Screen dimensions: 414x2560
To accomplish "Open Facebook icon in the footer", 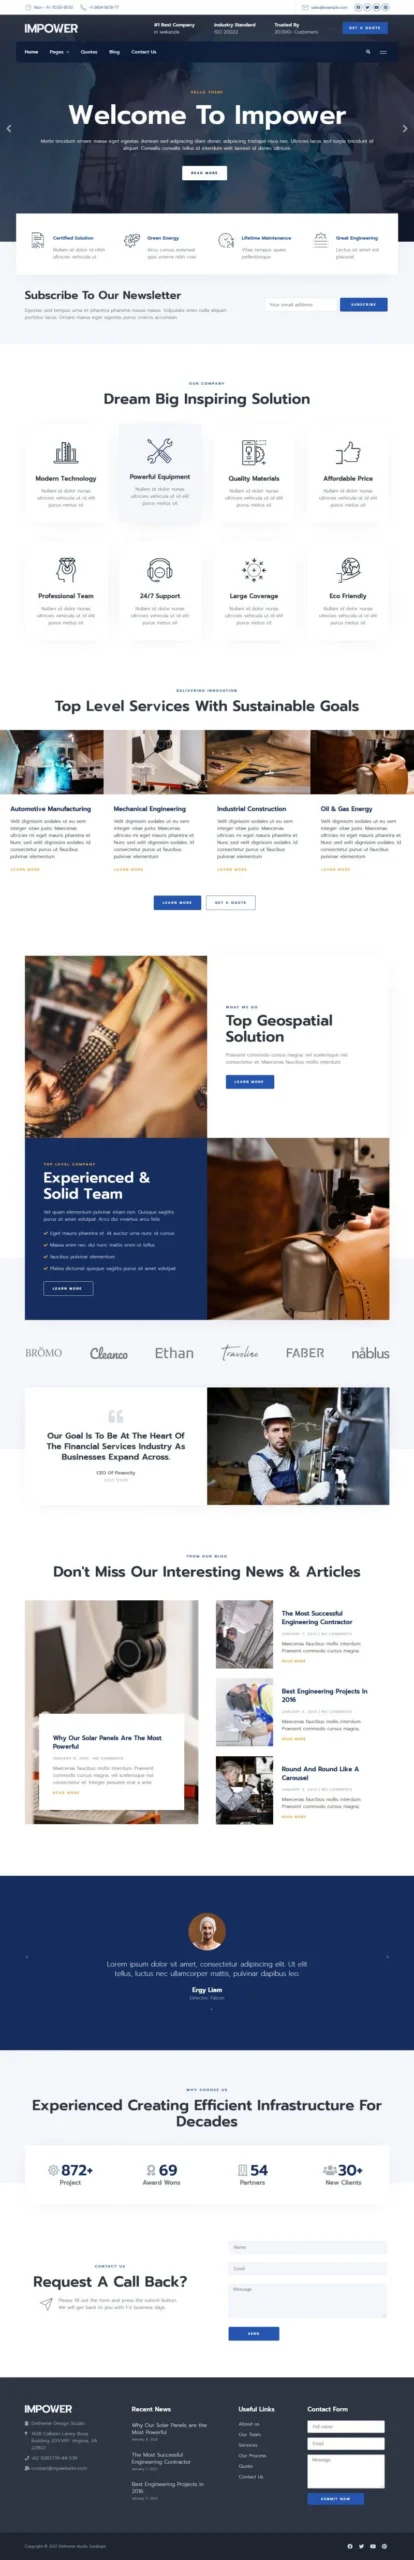I will 350,2546.
